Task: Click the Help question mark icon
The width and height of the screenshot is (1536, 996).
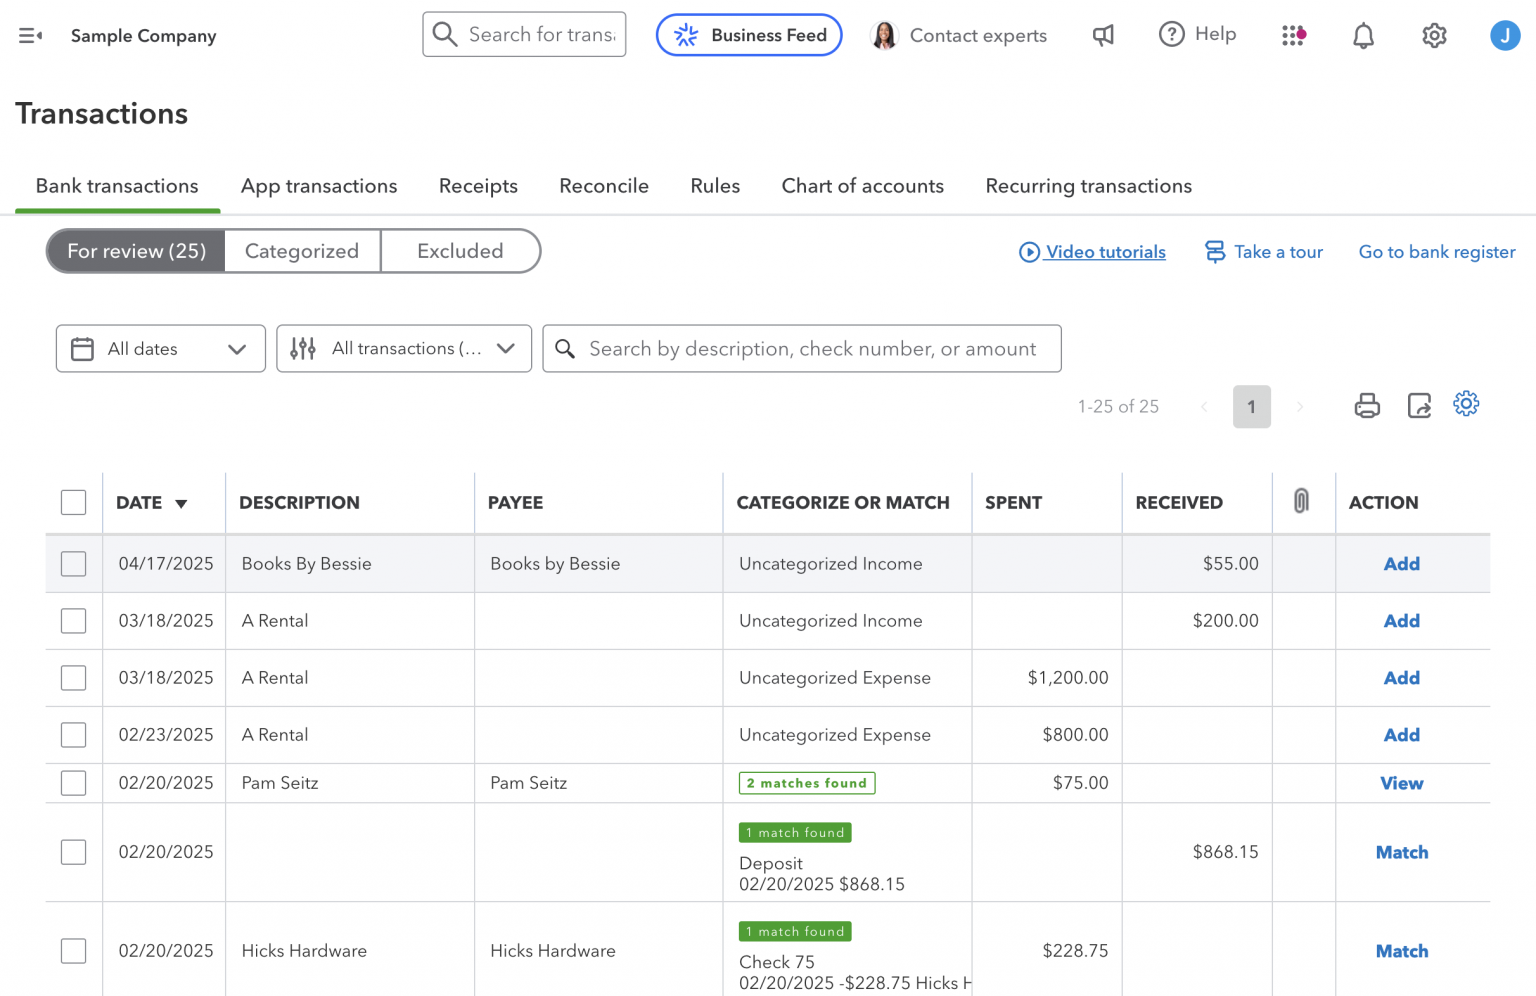Action: (x=1171, y=34)
